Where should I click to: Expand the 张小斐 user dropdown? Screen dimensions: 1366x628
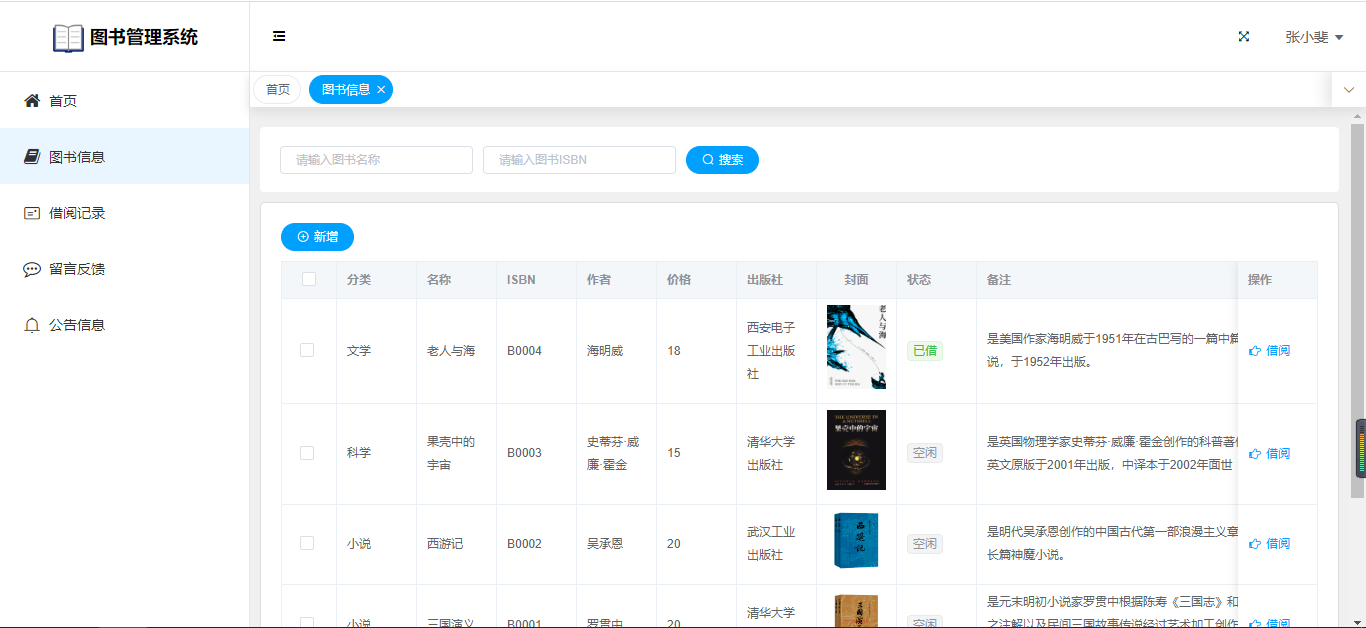click(x=1313, y=37)
